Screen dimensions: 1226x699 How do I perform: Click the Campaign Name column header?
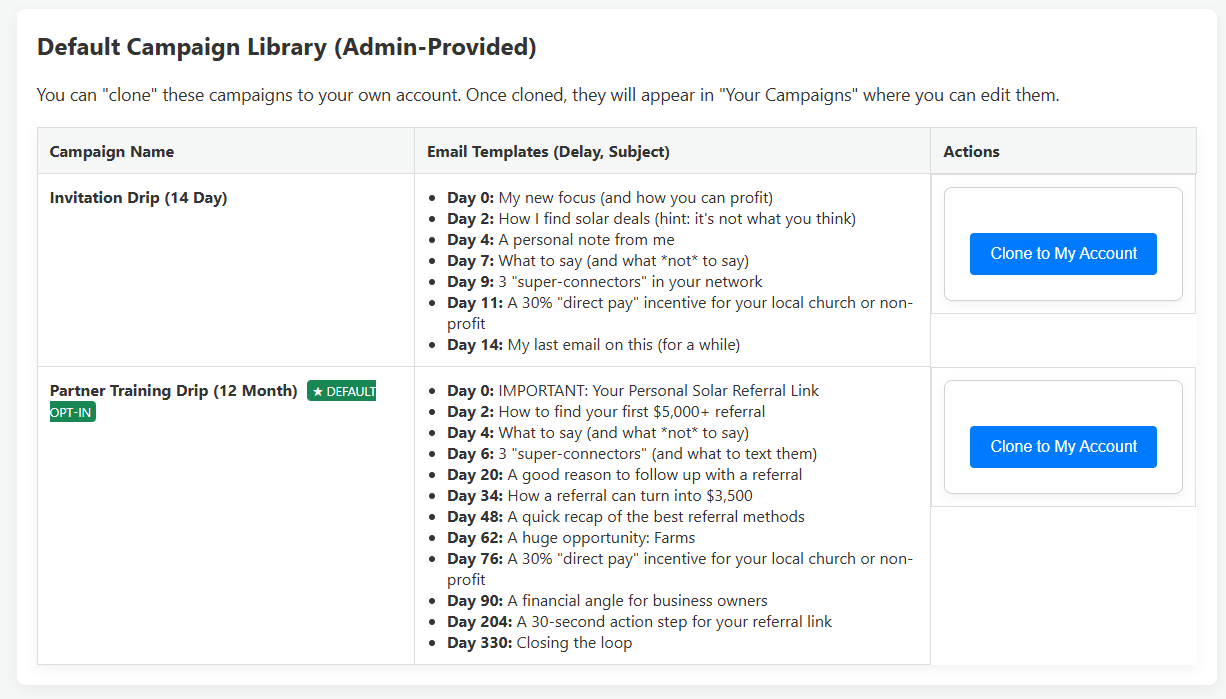click(111, 151)
